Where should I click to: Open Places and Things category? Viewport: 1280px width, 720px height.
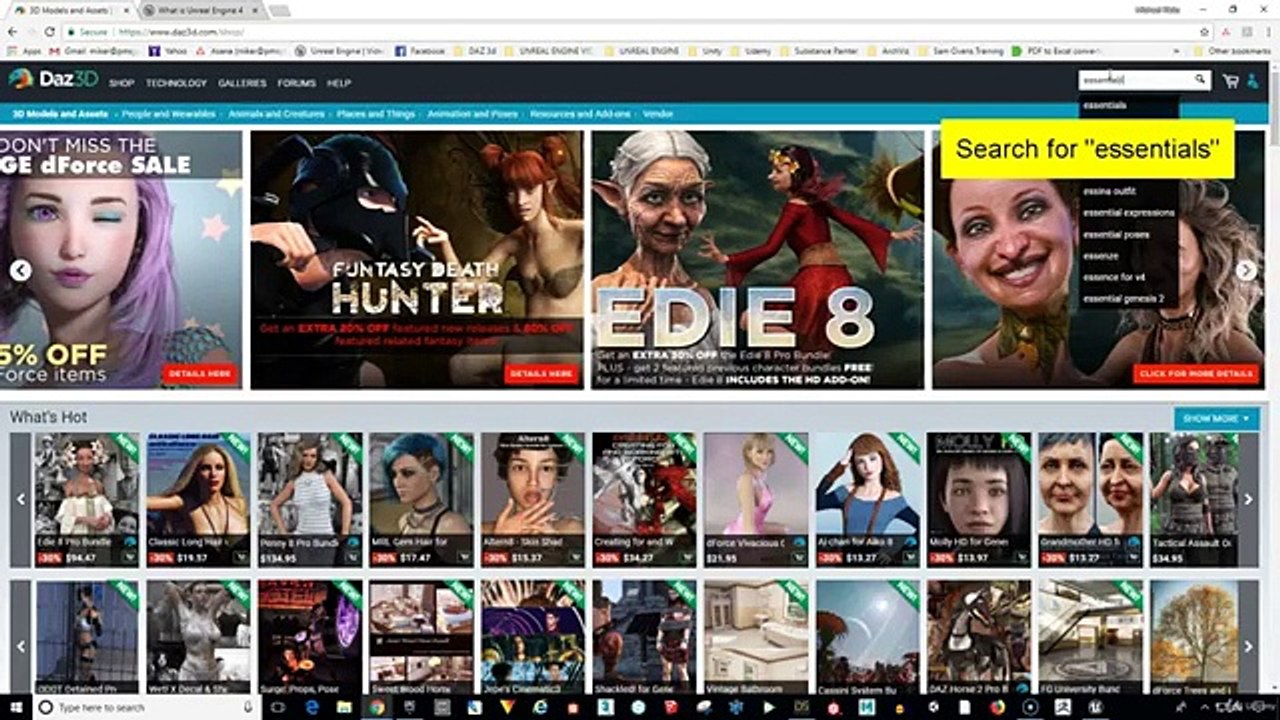[376, 114]
